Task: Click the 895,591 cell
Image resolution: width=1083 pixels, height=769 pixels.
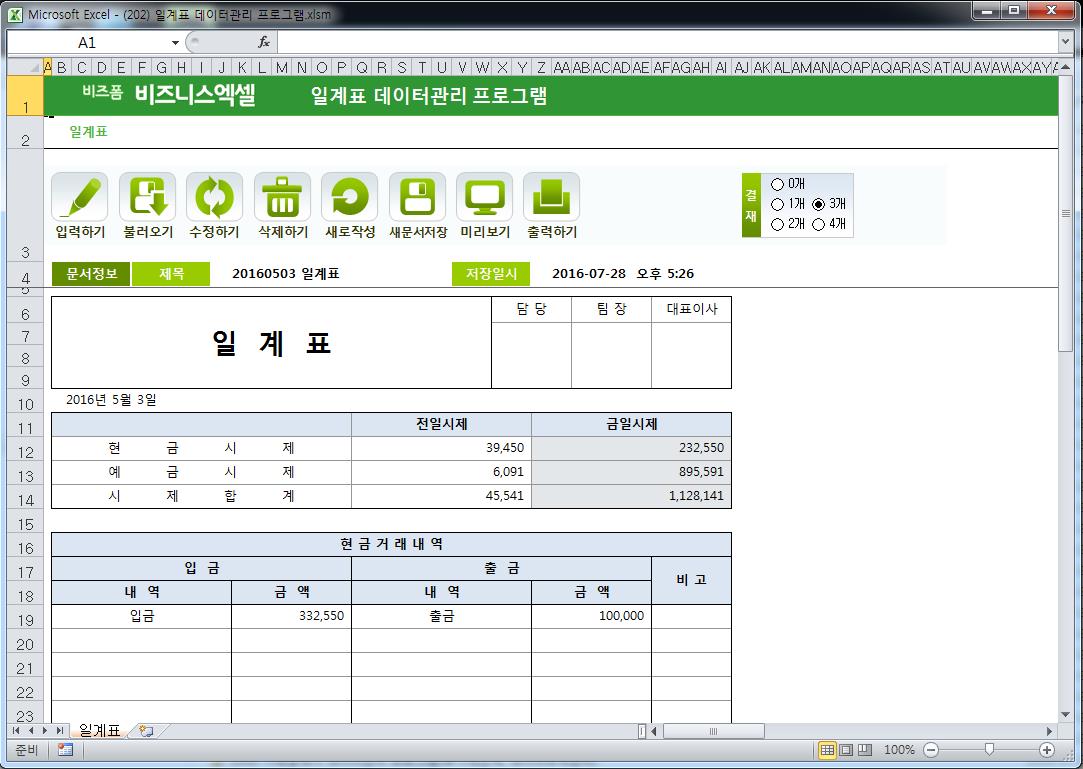Action: [x=631, y=472]
